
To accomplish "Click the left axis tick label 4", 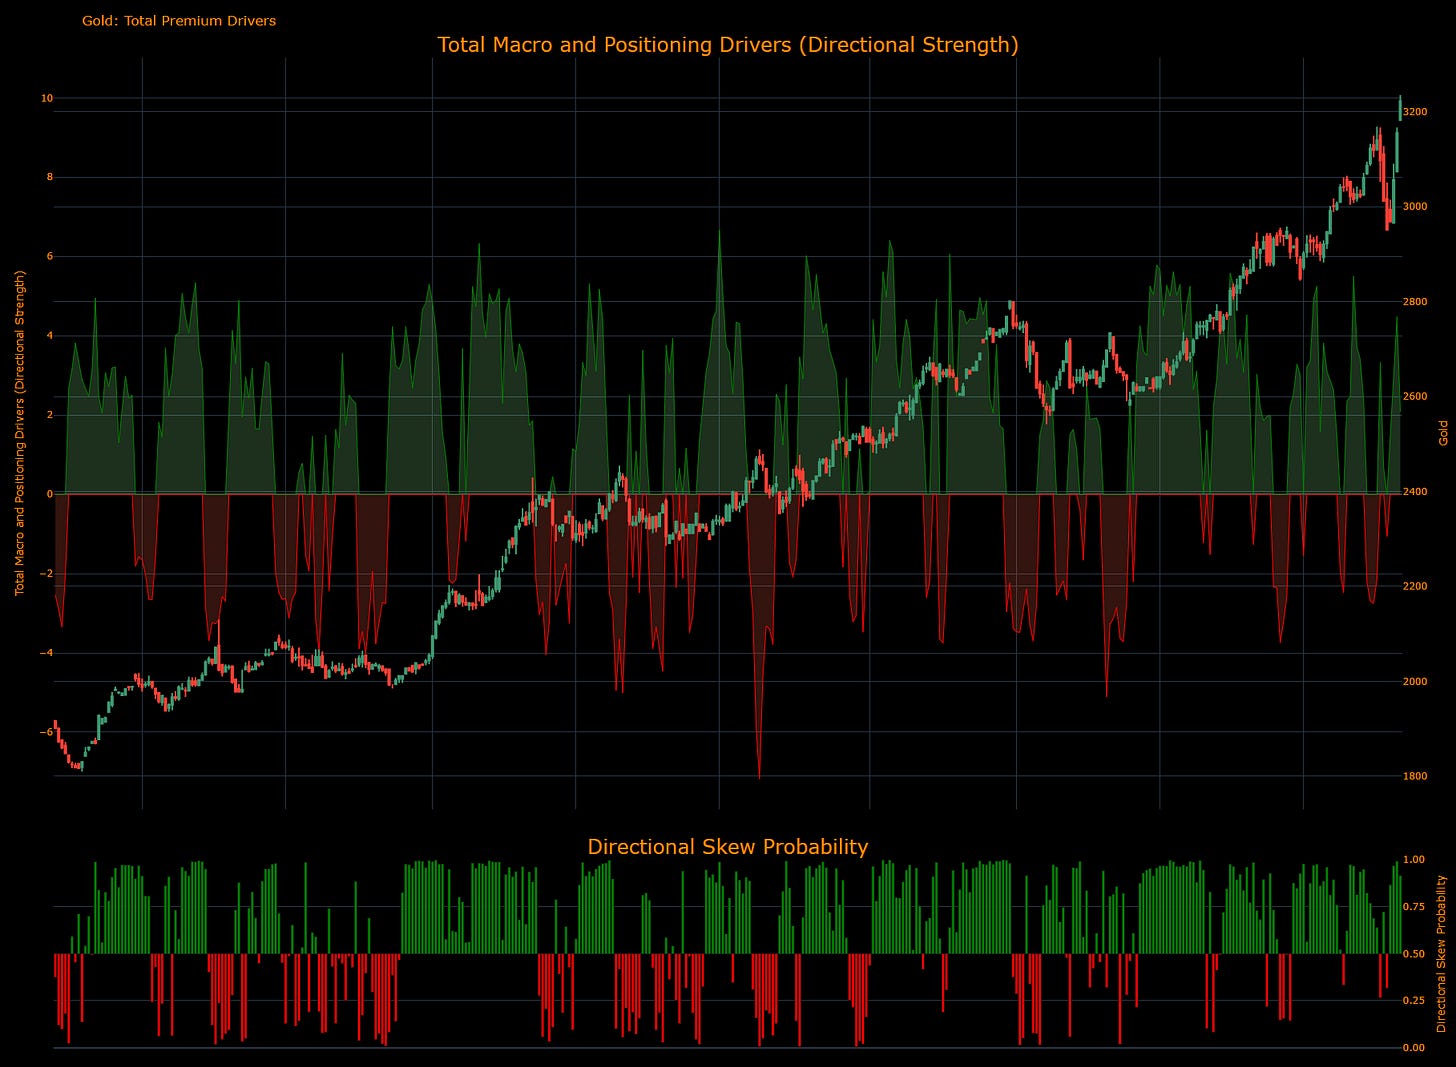I will coord(49,336).
